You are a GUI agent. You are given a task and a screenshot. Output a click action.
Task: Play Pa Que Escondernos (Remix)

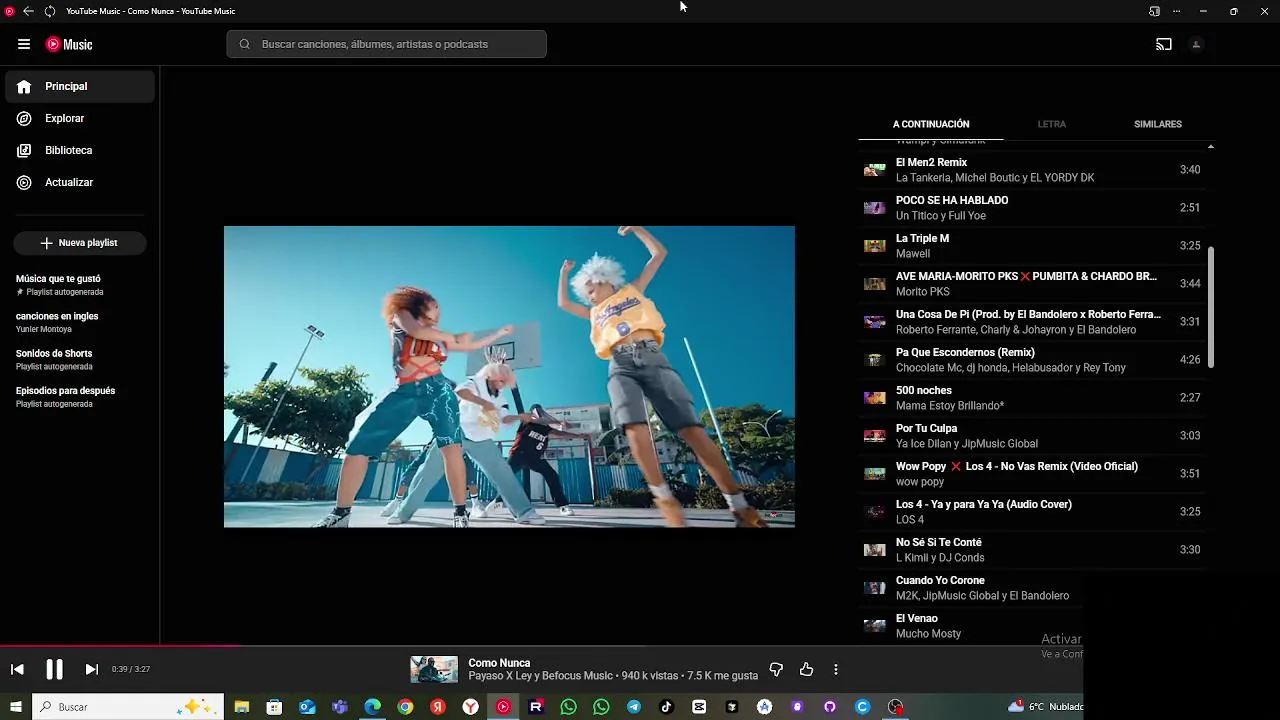[1033, 360]
